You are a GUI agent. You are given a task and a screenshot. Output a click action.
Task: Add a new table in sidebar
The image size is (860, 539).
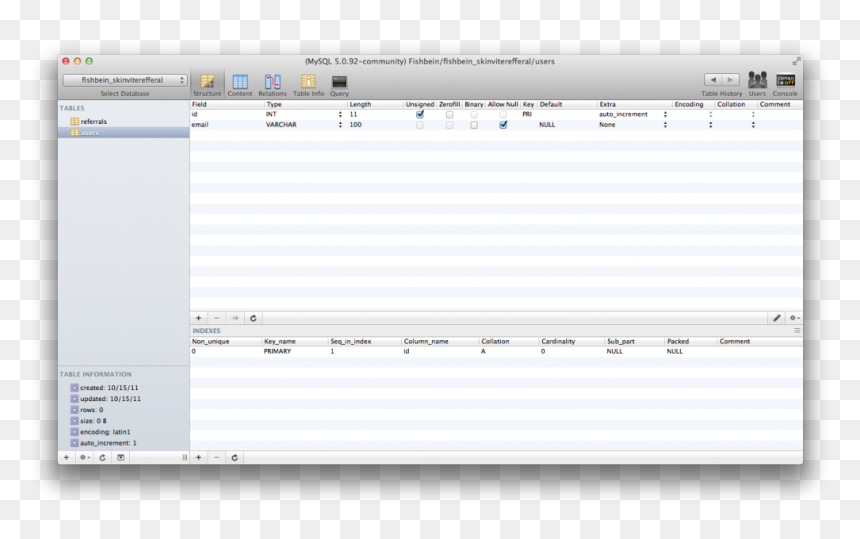(66, 457)
